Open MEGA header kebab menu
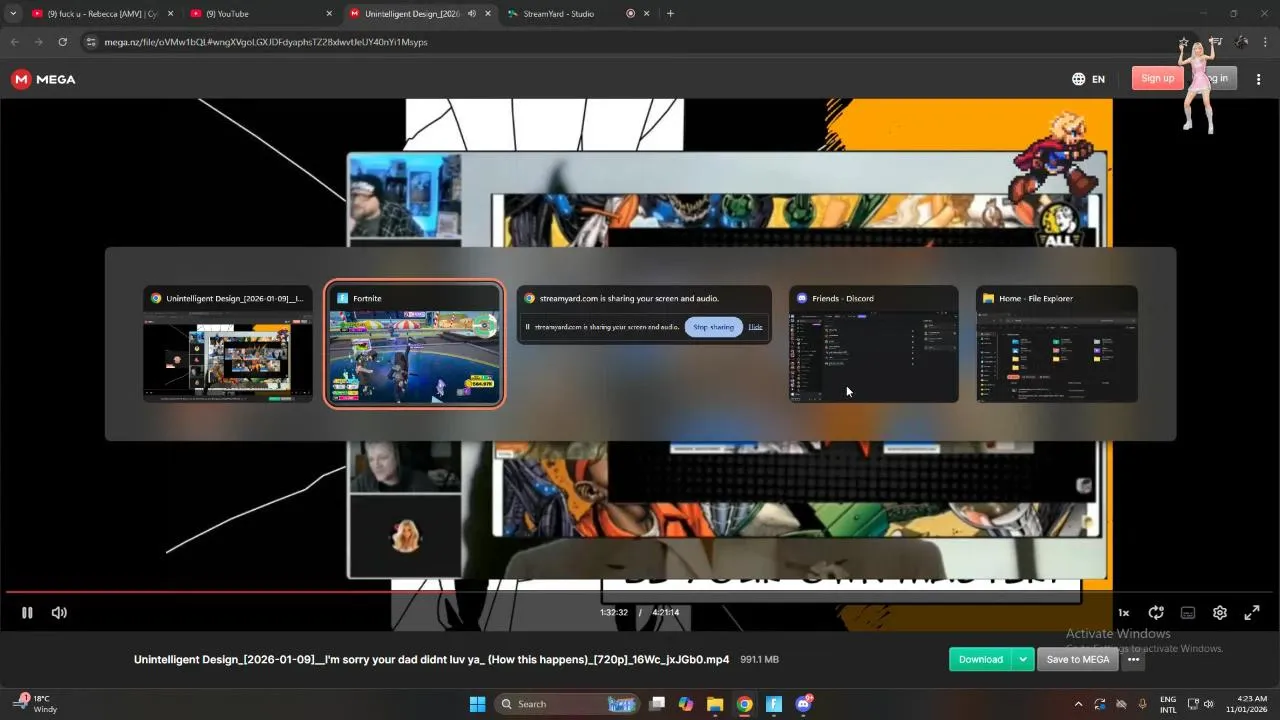This screenshot has height=720, width=1280. coord(1258,79)
